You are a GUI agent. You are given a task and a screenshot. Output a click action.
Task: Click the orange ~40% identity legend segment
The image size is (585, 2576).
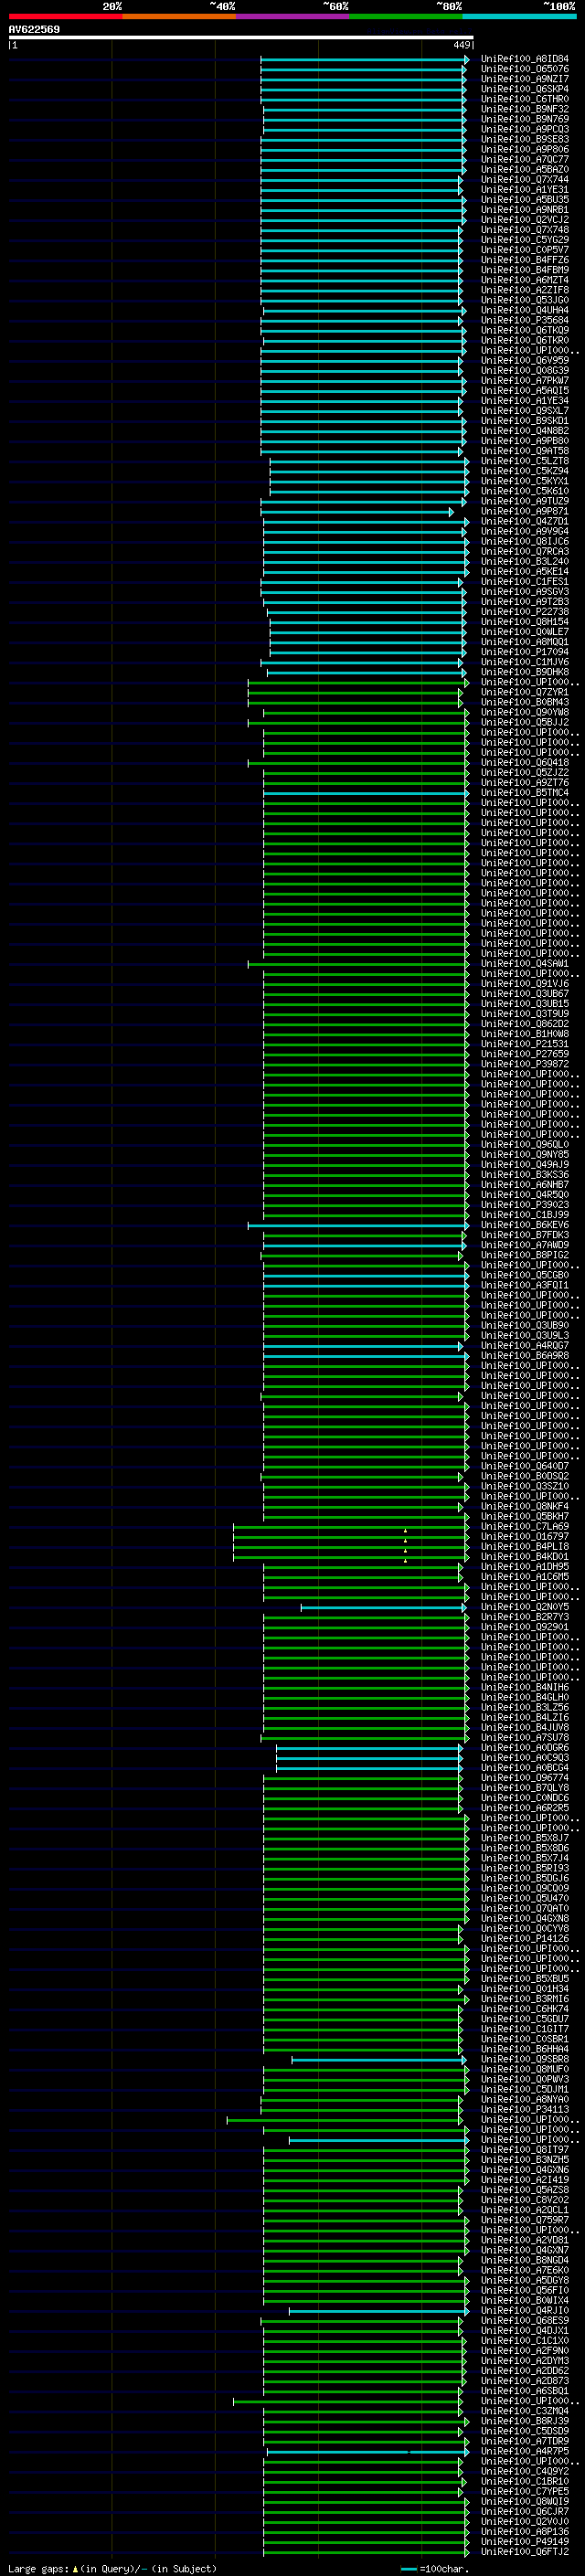pyautogui.click(x=179, y=16)
